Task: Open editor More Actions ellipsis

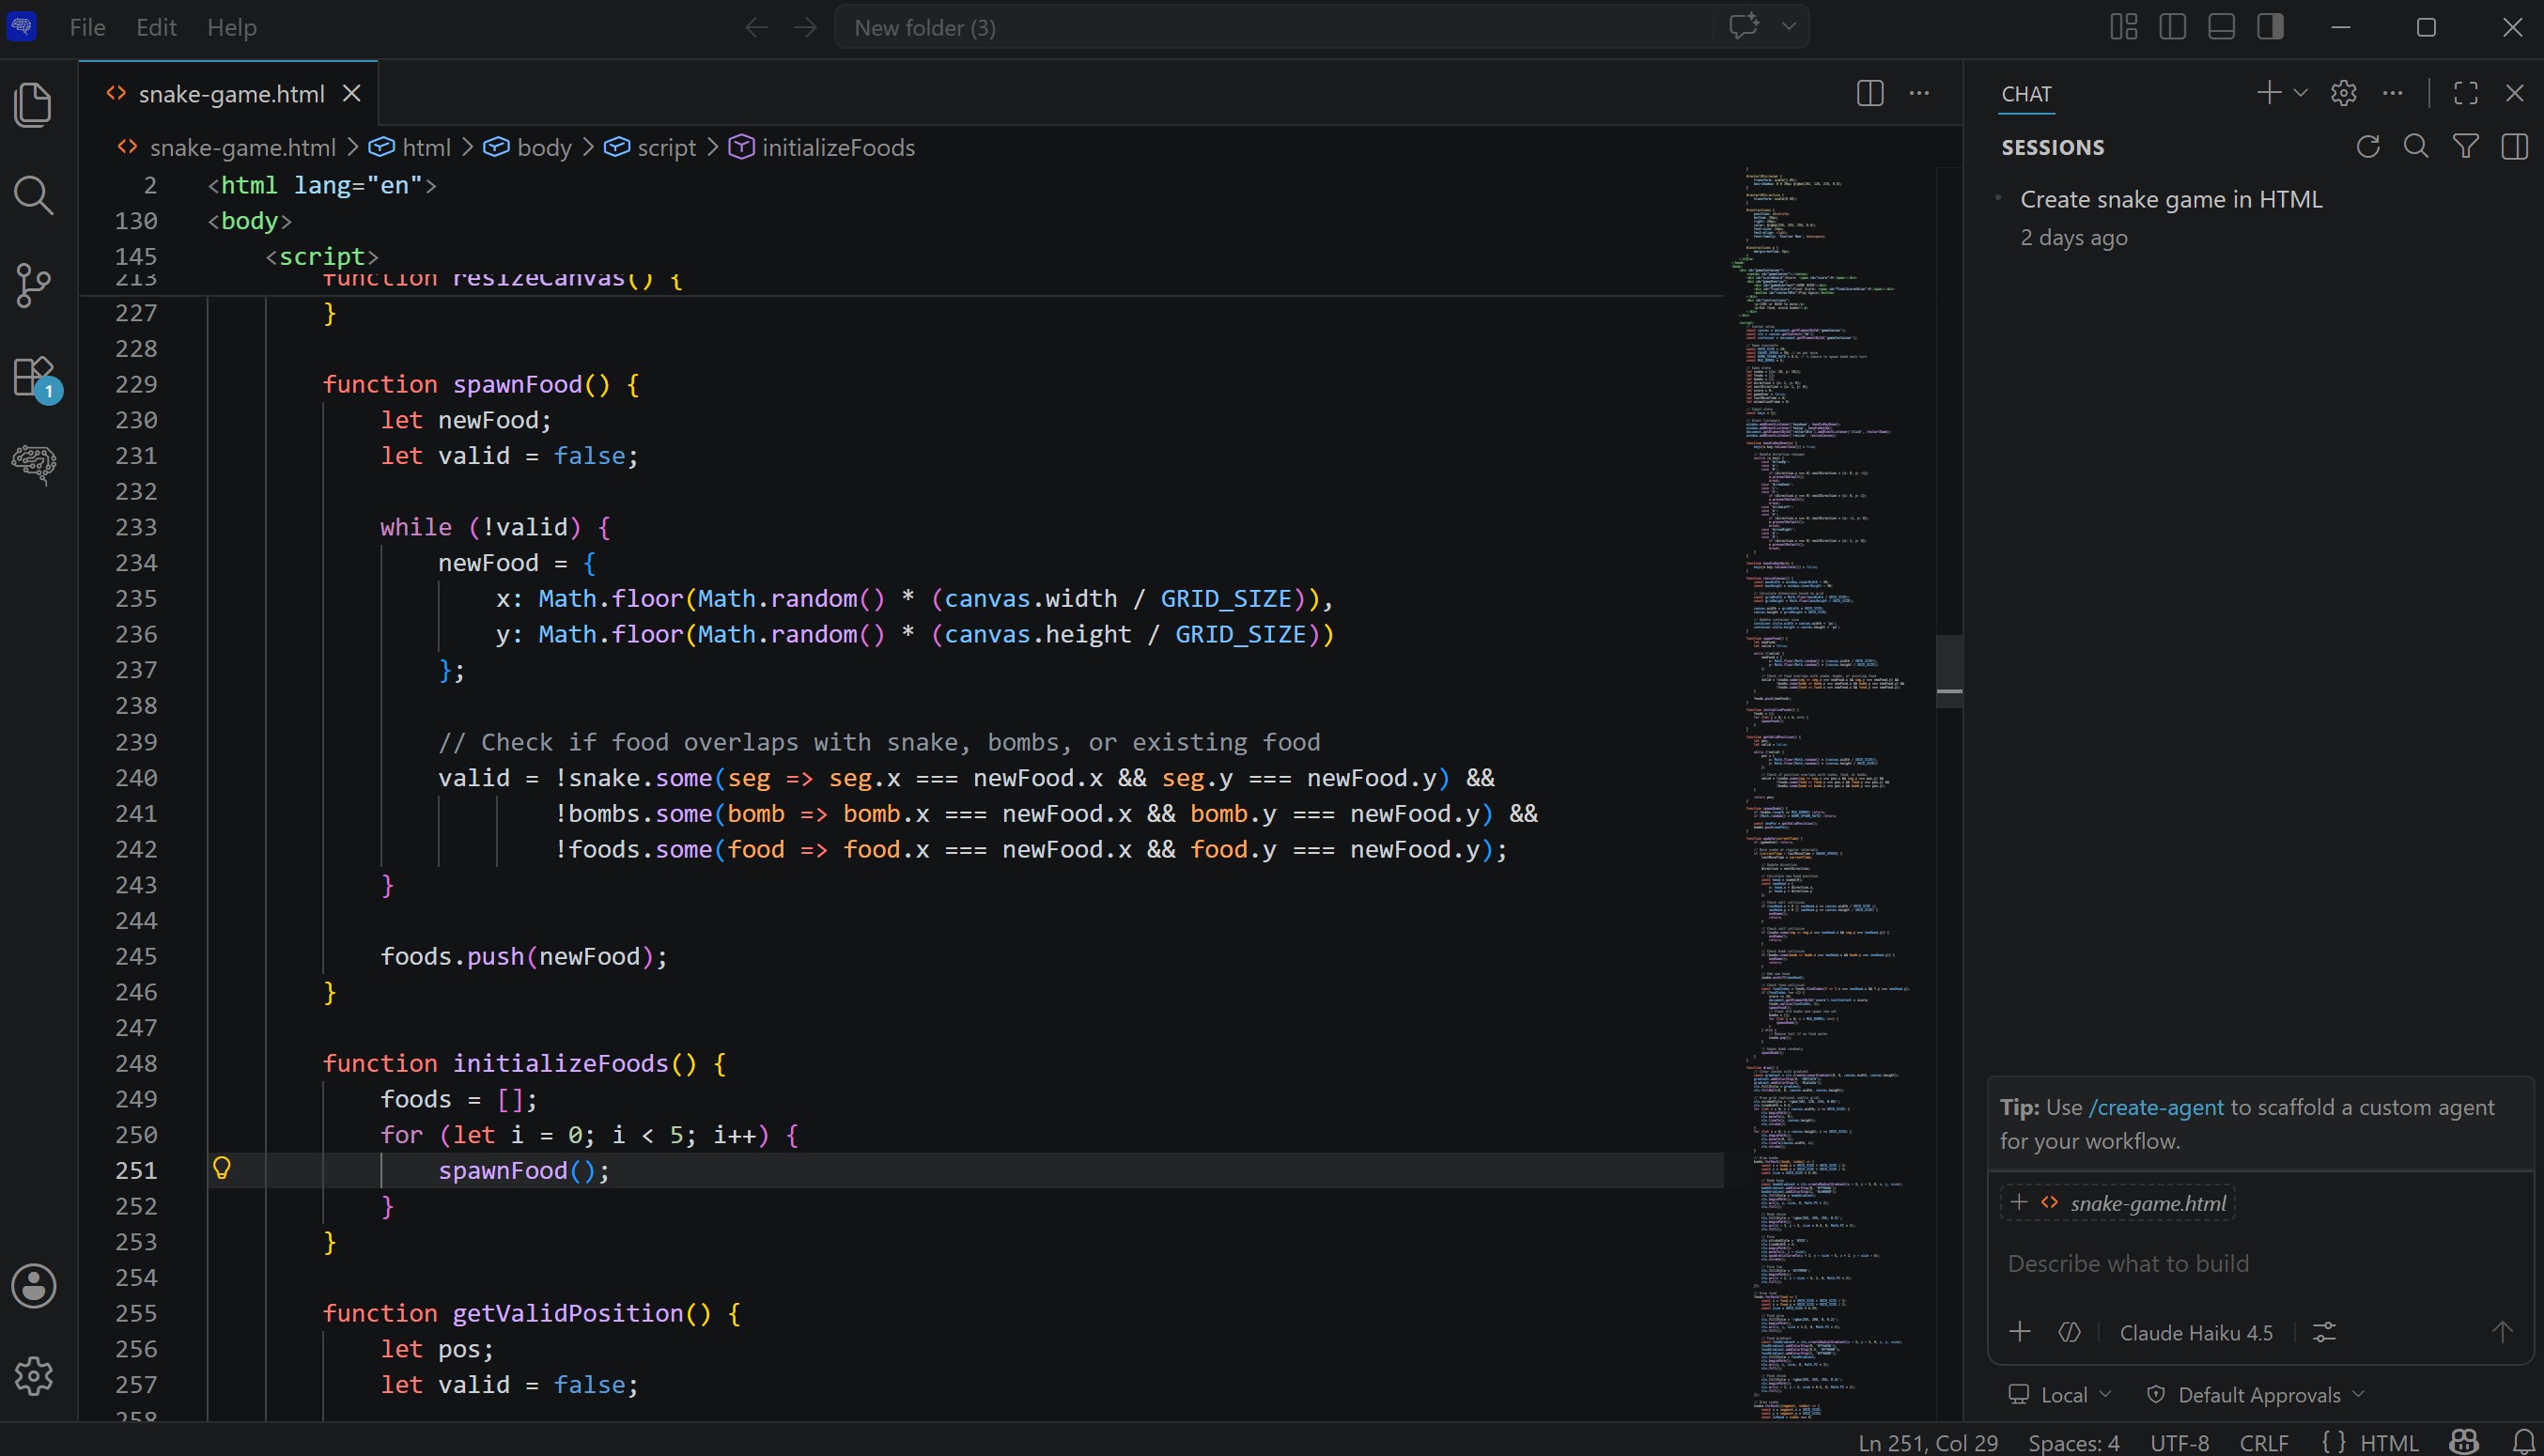Action: point(1919,93)
